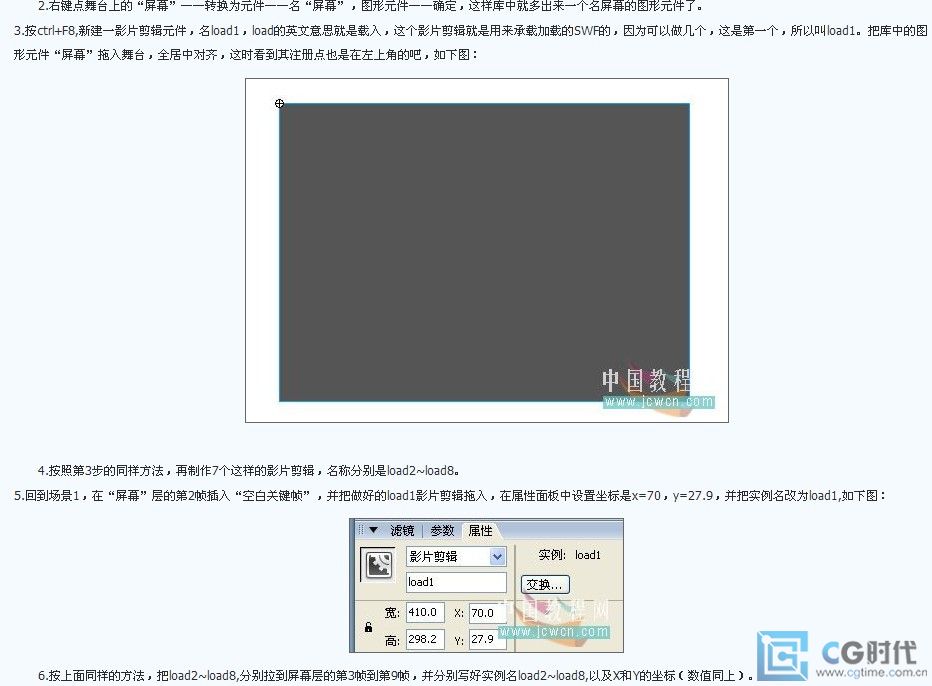Click the 高 field showing 298.2

(425, 639)
